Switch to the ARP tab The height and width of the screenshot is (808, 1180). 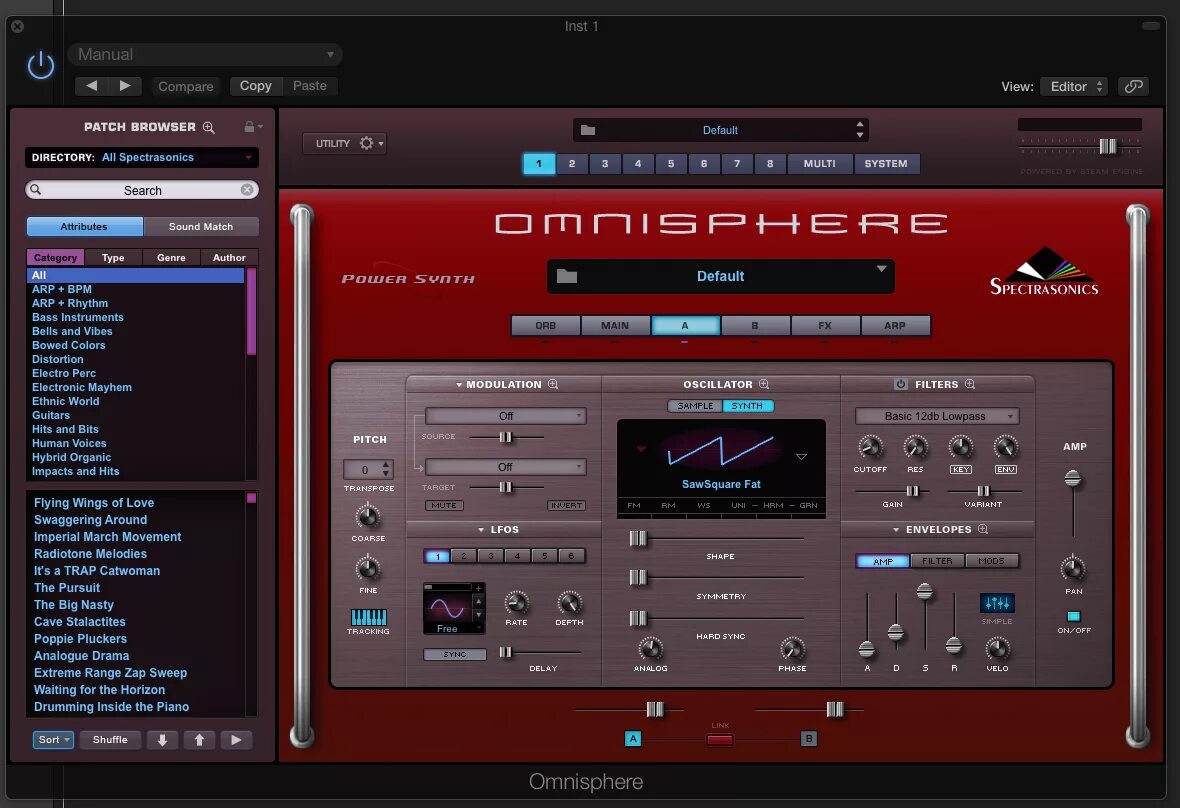(x=895, y=325)
